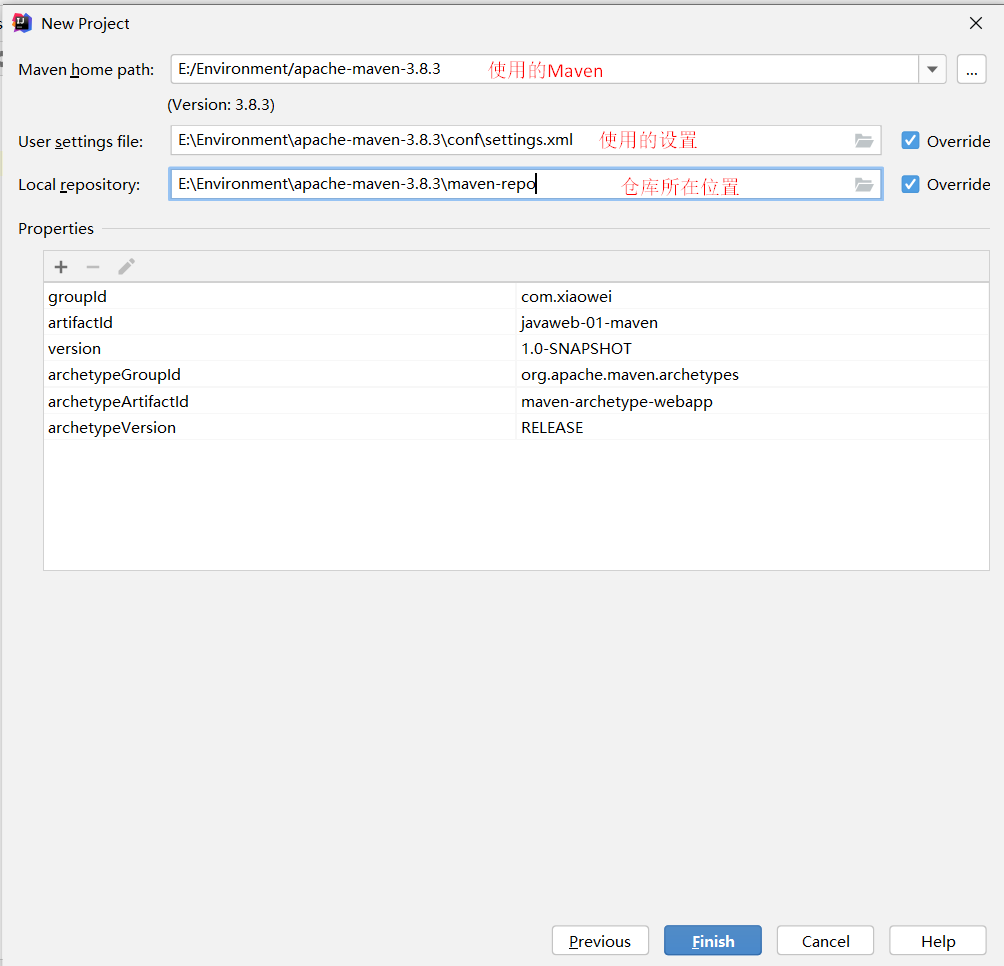Select the archetypeVersion property row
The width and height of the screenshot is (1004, 966).
(516, 428)
